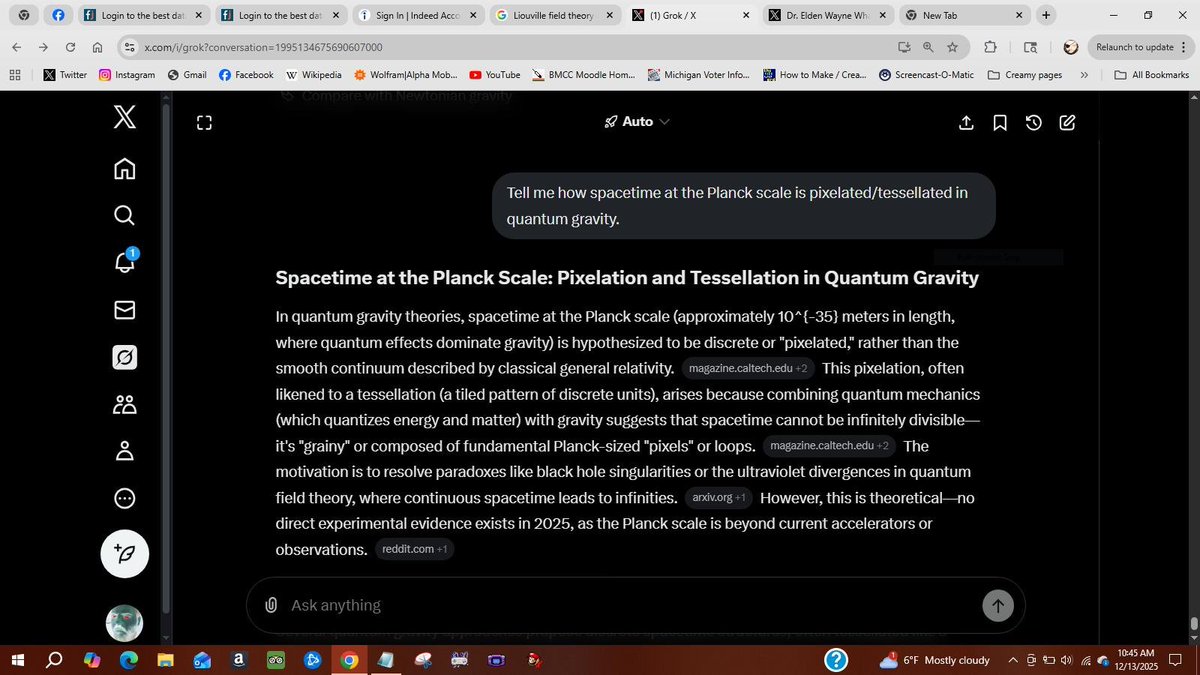Open the X logo home link
Image resolution: width=1200 pixels, height=675 pixels.
124,119
